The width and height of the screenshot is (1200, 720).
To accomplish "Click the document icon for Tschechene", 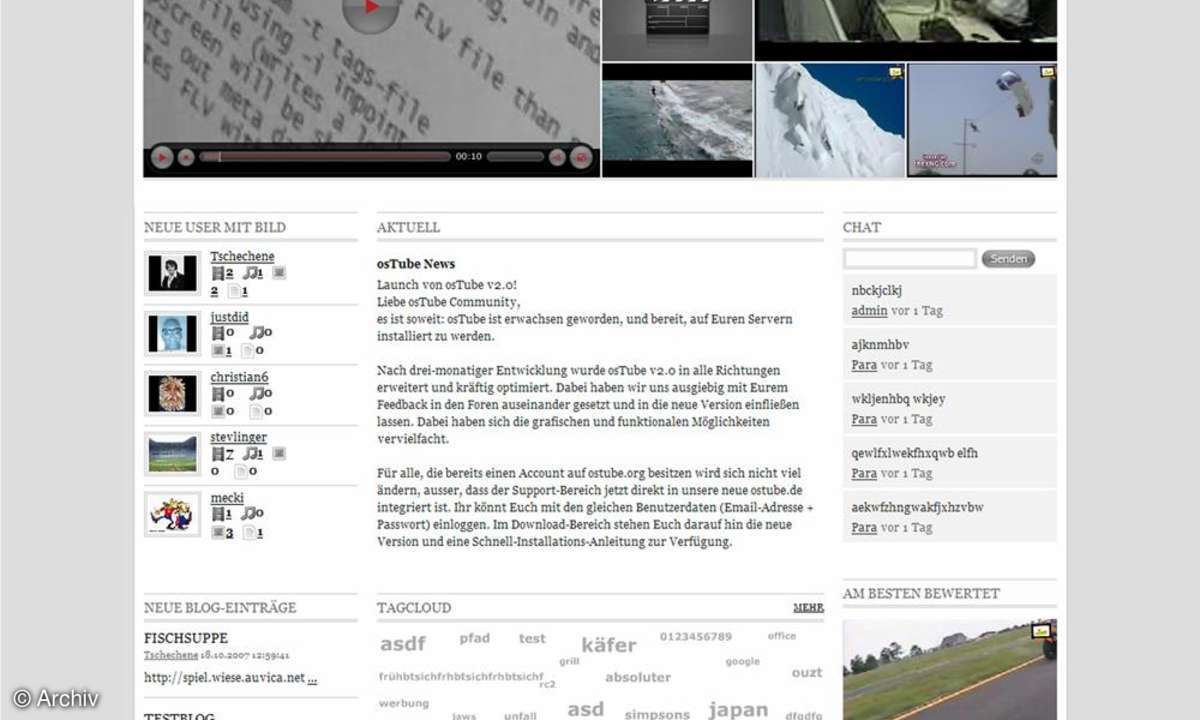I will (x=234, y=291).
